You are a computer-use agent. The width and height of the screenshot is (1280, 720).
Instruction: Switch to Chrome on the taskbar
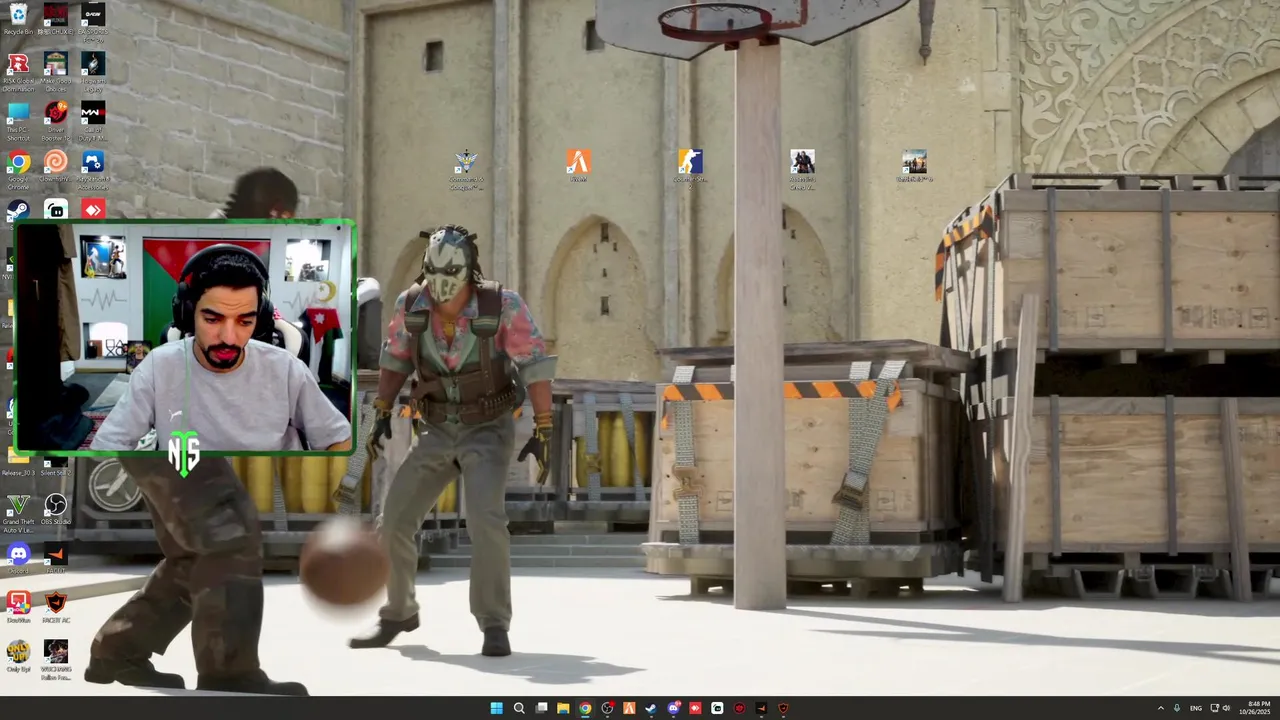point(585,708)
